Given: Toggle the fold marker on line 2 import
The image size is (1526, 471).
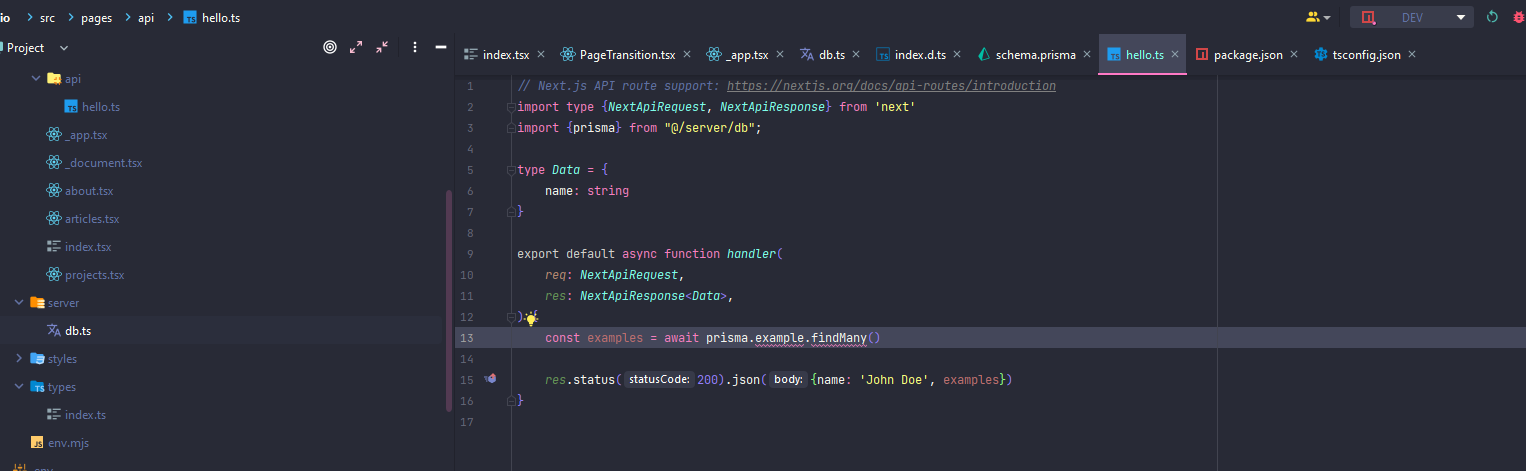Looking at the screenshot, I should 511,107.
